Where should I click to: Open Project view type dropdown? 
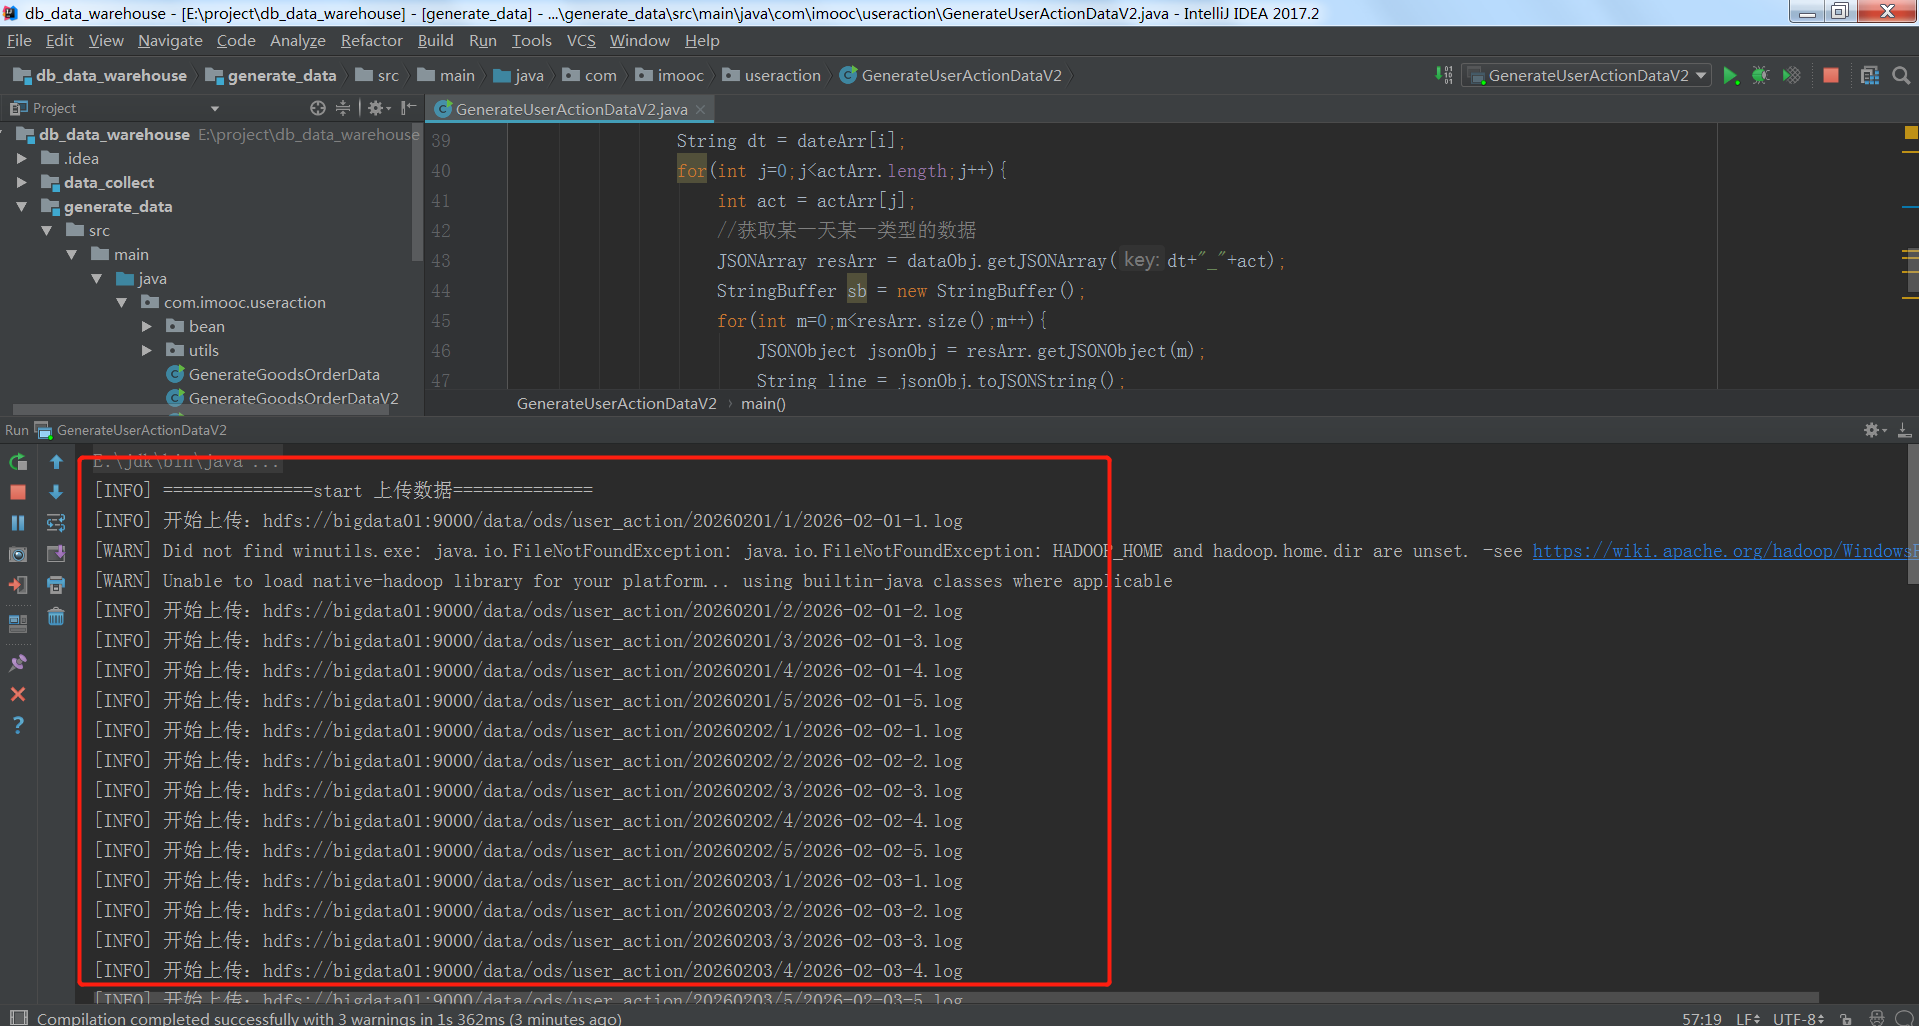coord(214,108)
